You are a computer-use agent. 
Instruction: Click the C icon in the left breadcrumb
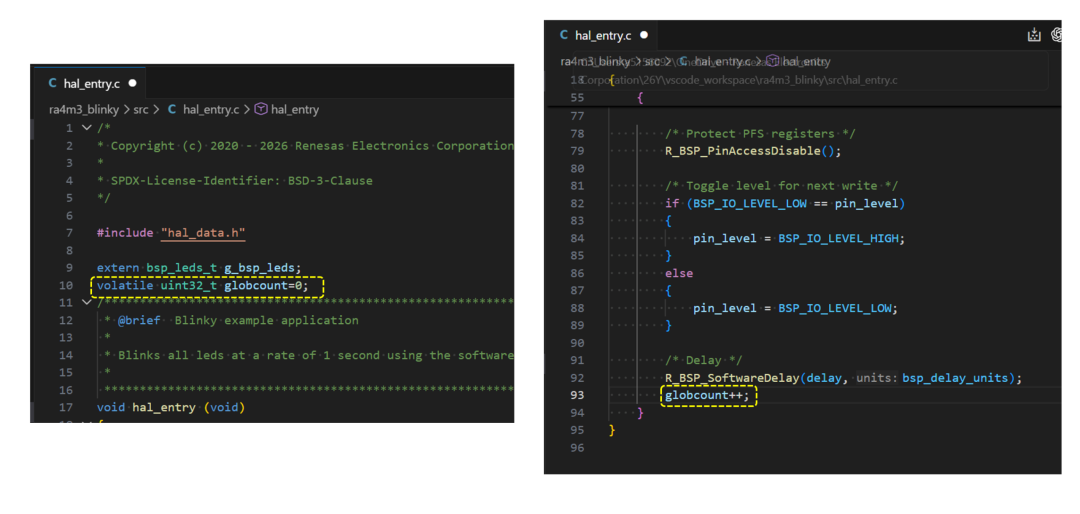(x=172, y=110)
